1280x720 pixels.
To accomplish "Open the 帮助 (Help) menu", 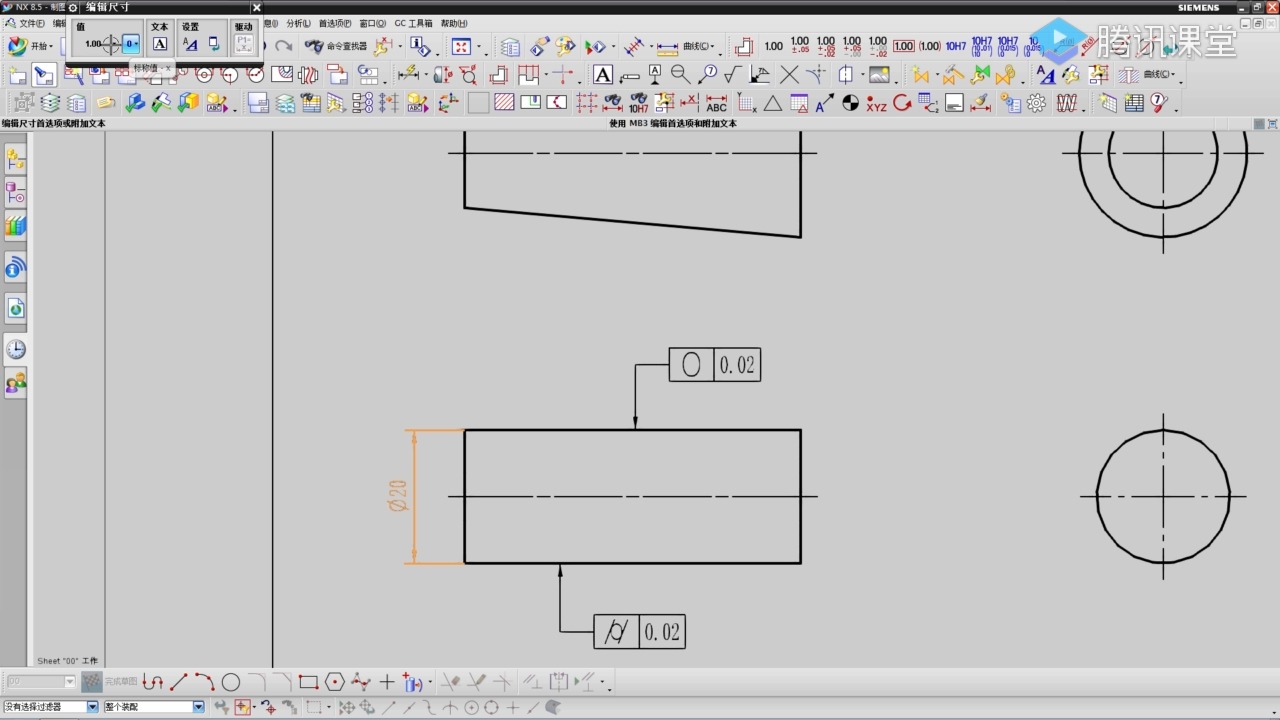I will point(454,23).
